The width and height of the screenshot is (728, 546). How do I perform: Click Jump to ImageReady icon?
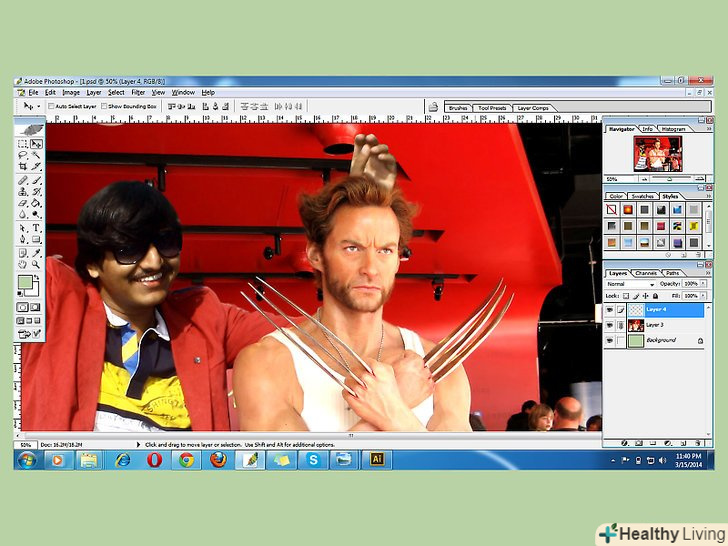tap(29, 333)
